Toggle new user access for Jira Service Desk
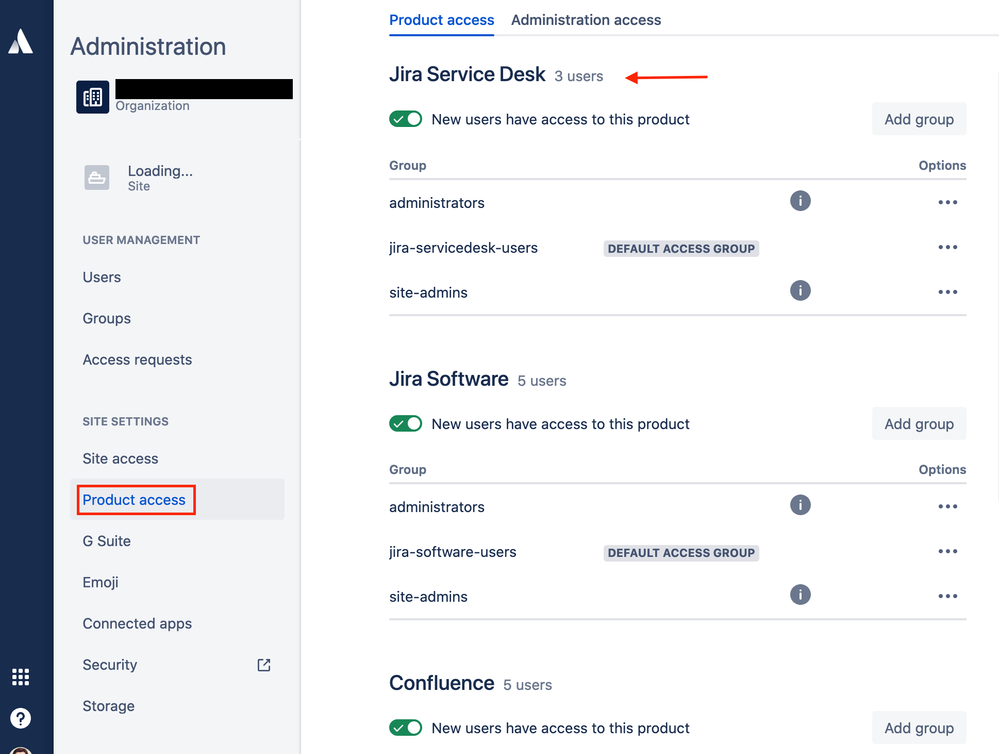The width and height of the screenshot is (999, 754). [406, 119]
